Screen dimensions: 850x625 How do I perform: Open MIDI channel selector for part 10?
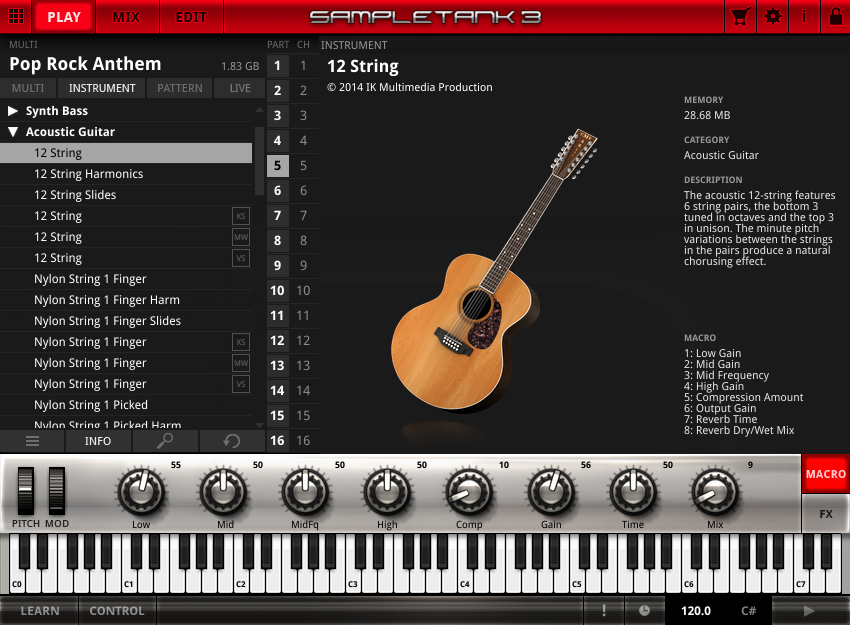pos(304,291)
